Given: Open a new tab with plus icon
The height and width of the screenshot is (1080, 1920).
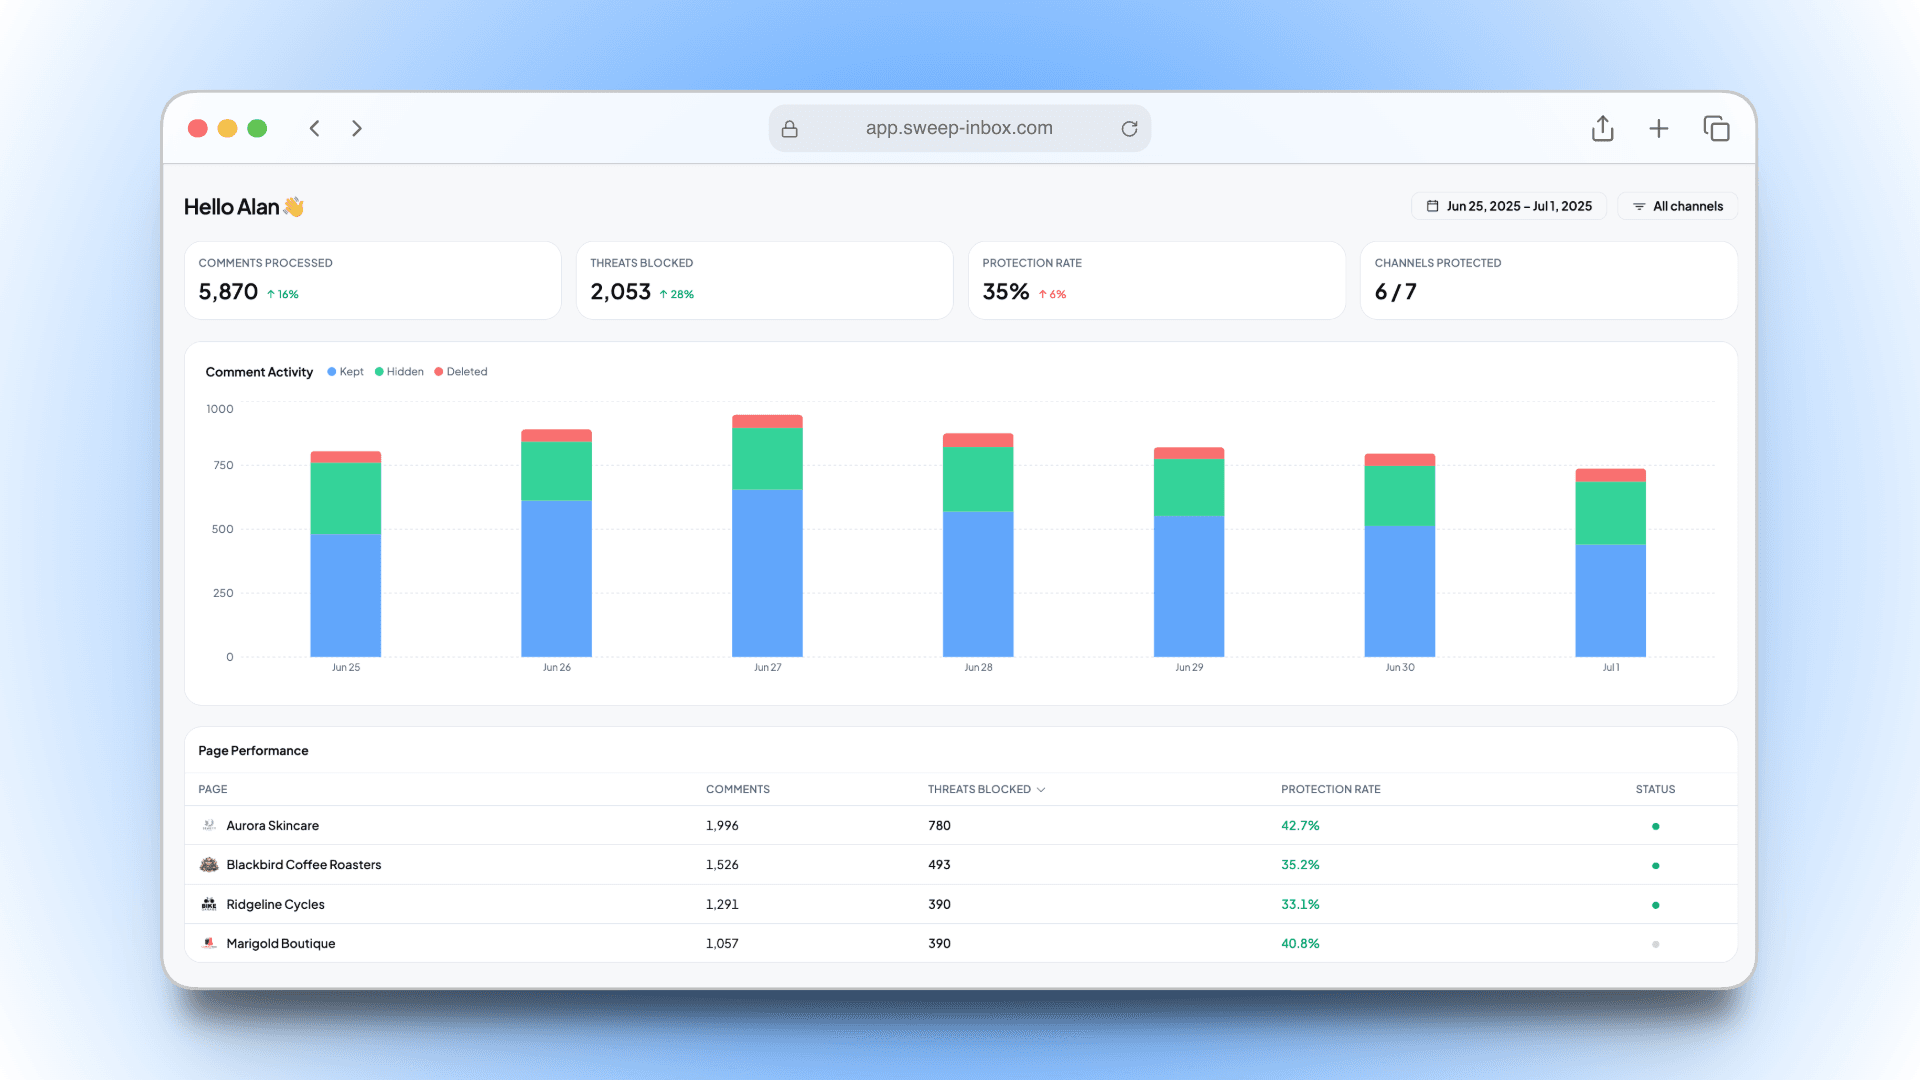Looking at the screenshot, I should (1659, 128).
